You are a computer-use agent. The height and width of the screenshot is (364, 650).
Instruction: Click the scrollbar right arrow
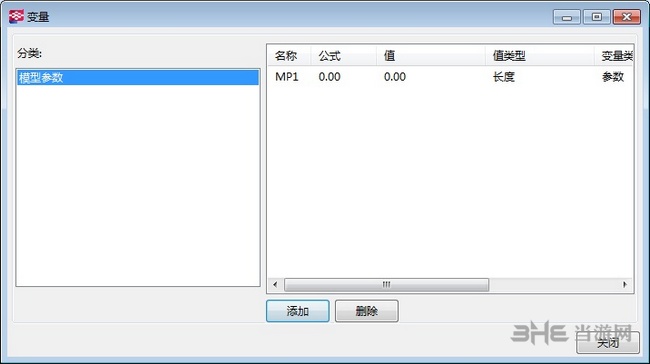coord(625,284)
